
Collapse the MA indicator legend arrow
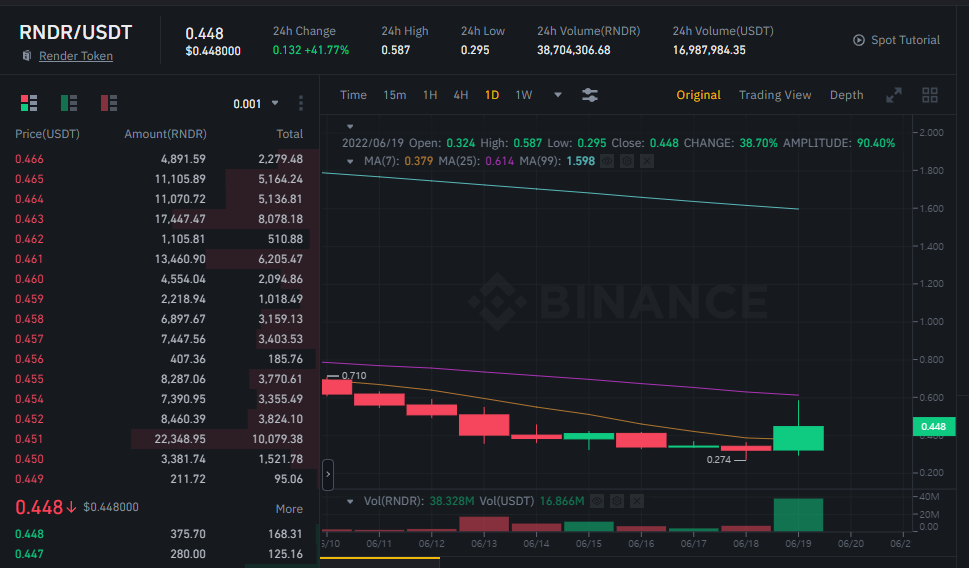point(350,161)
